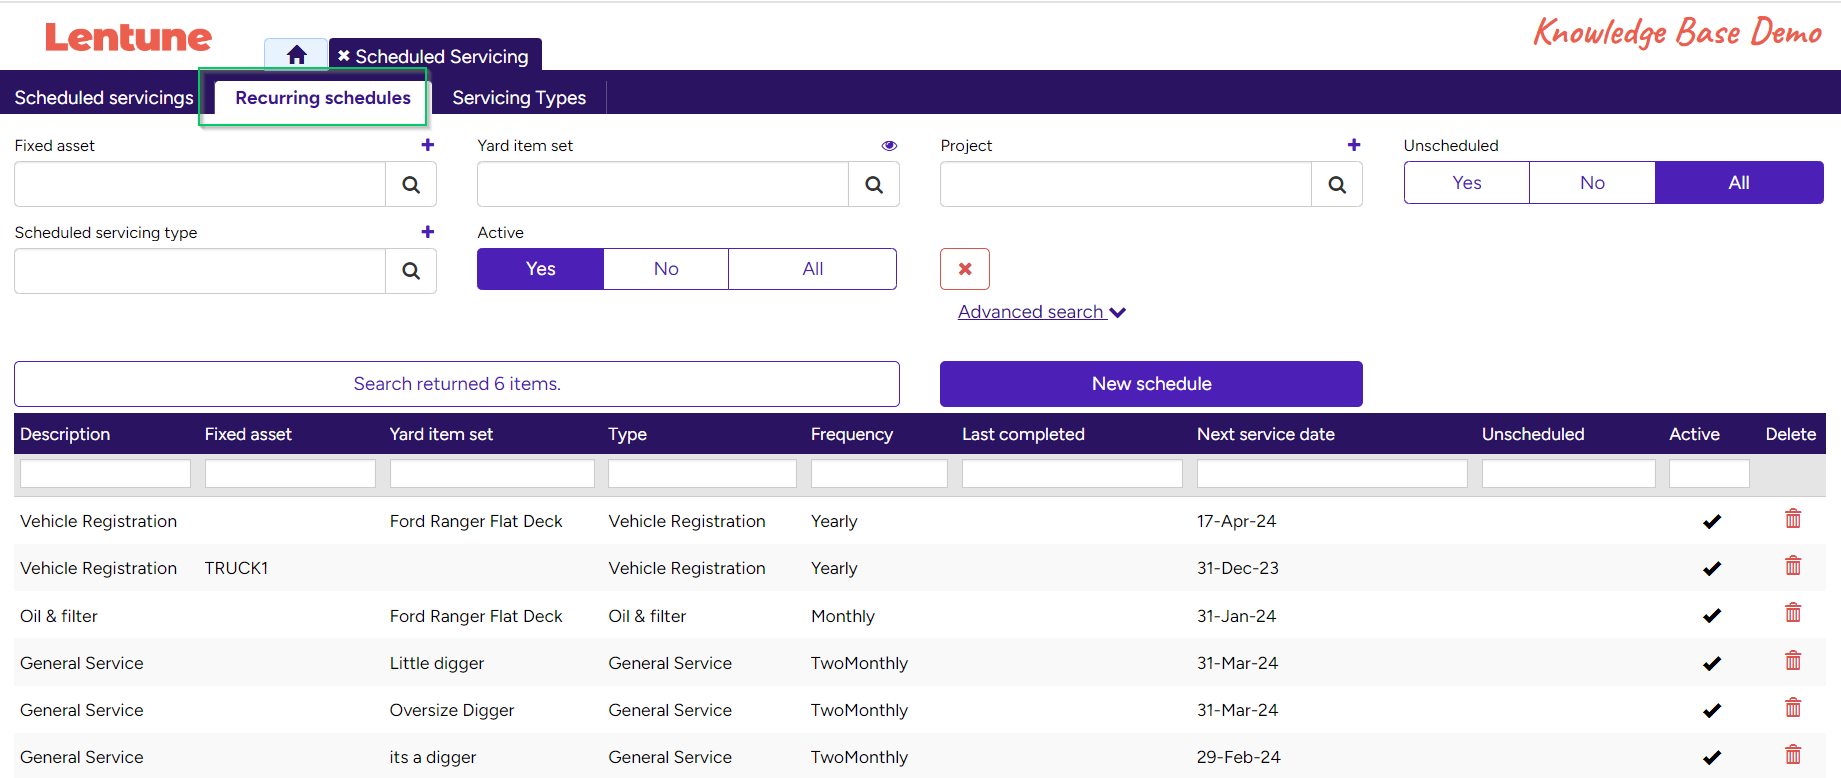Image resolution: width=1841 pixels, height=778 pixels.
Task: Search Scheduled servicing type using the magnifier icon
Action: 411,271
